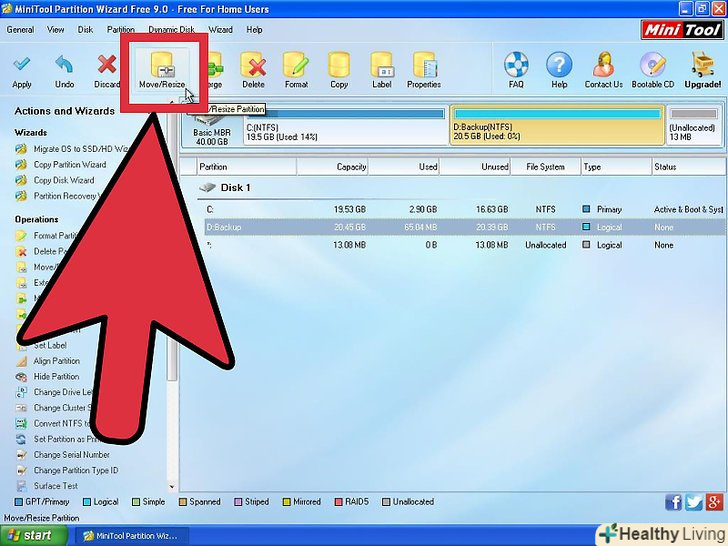Open the Wizard menu

(x=221, y=30)
